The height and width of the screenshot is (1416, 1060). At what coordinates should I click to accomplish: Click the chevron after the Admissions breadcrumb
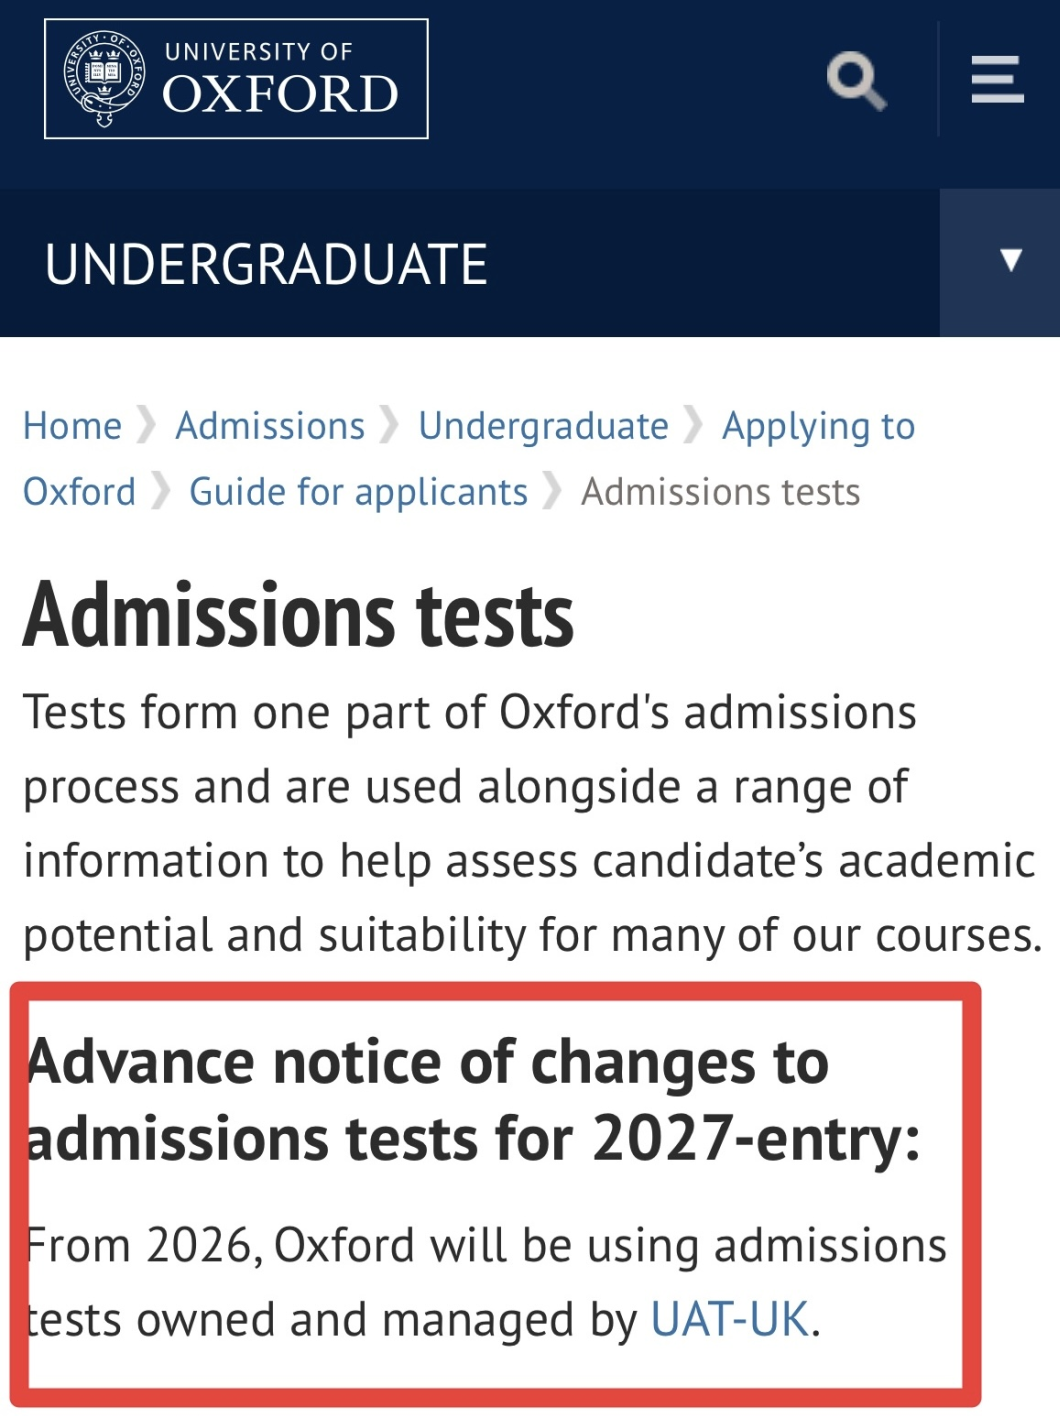[x=391, y=425]
